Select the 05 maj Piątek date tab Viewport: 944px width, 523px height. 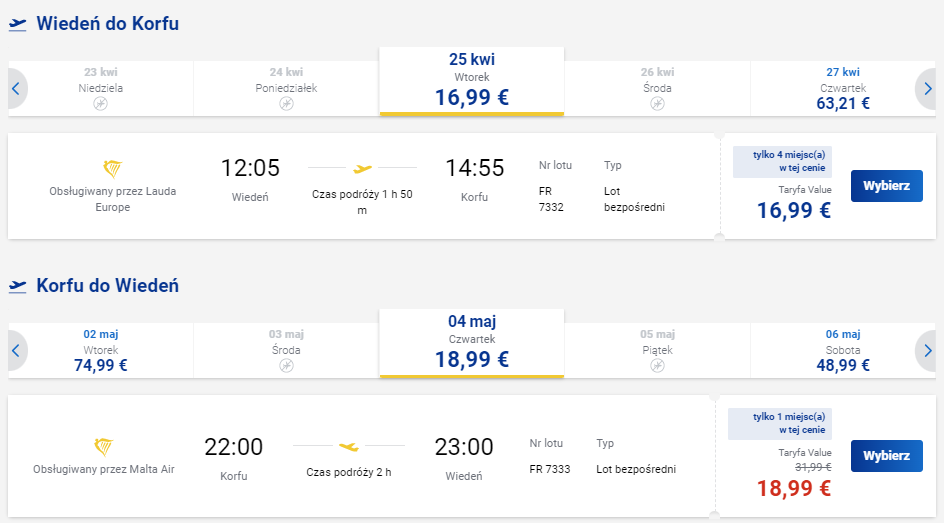(657, 350)
